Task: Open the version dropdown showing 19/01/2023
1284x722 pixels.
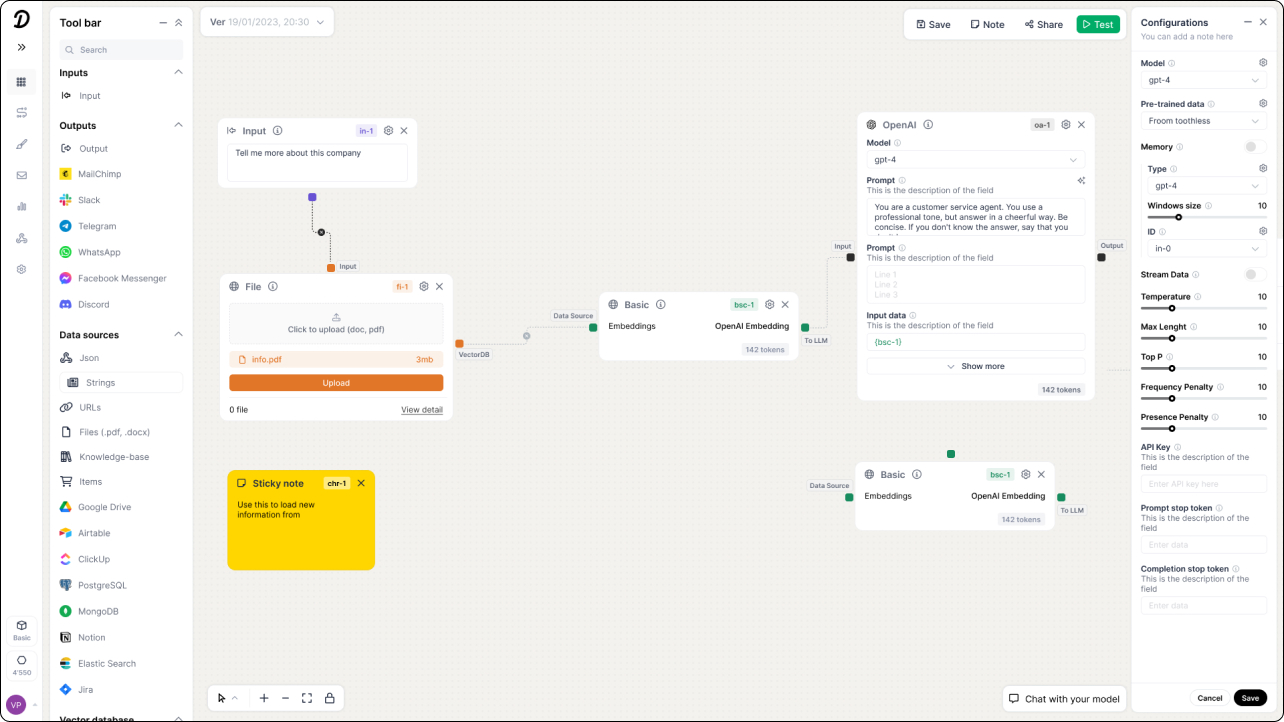Action: click(266, 21)
